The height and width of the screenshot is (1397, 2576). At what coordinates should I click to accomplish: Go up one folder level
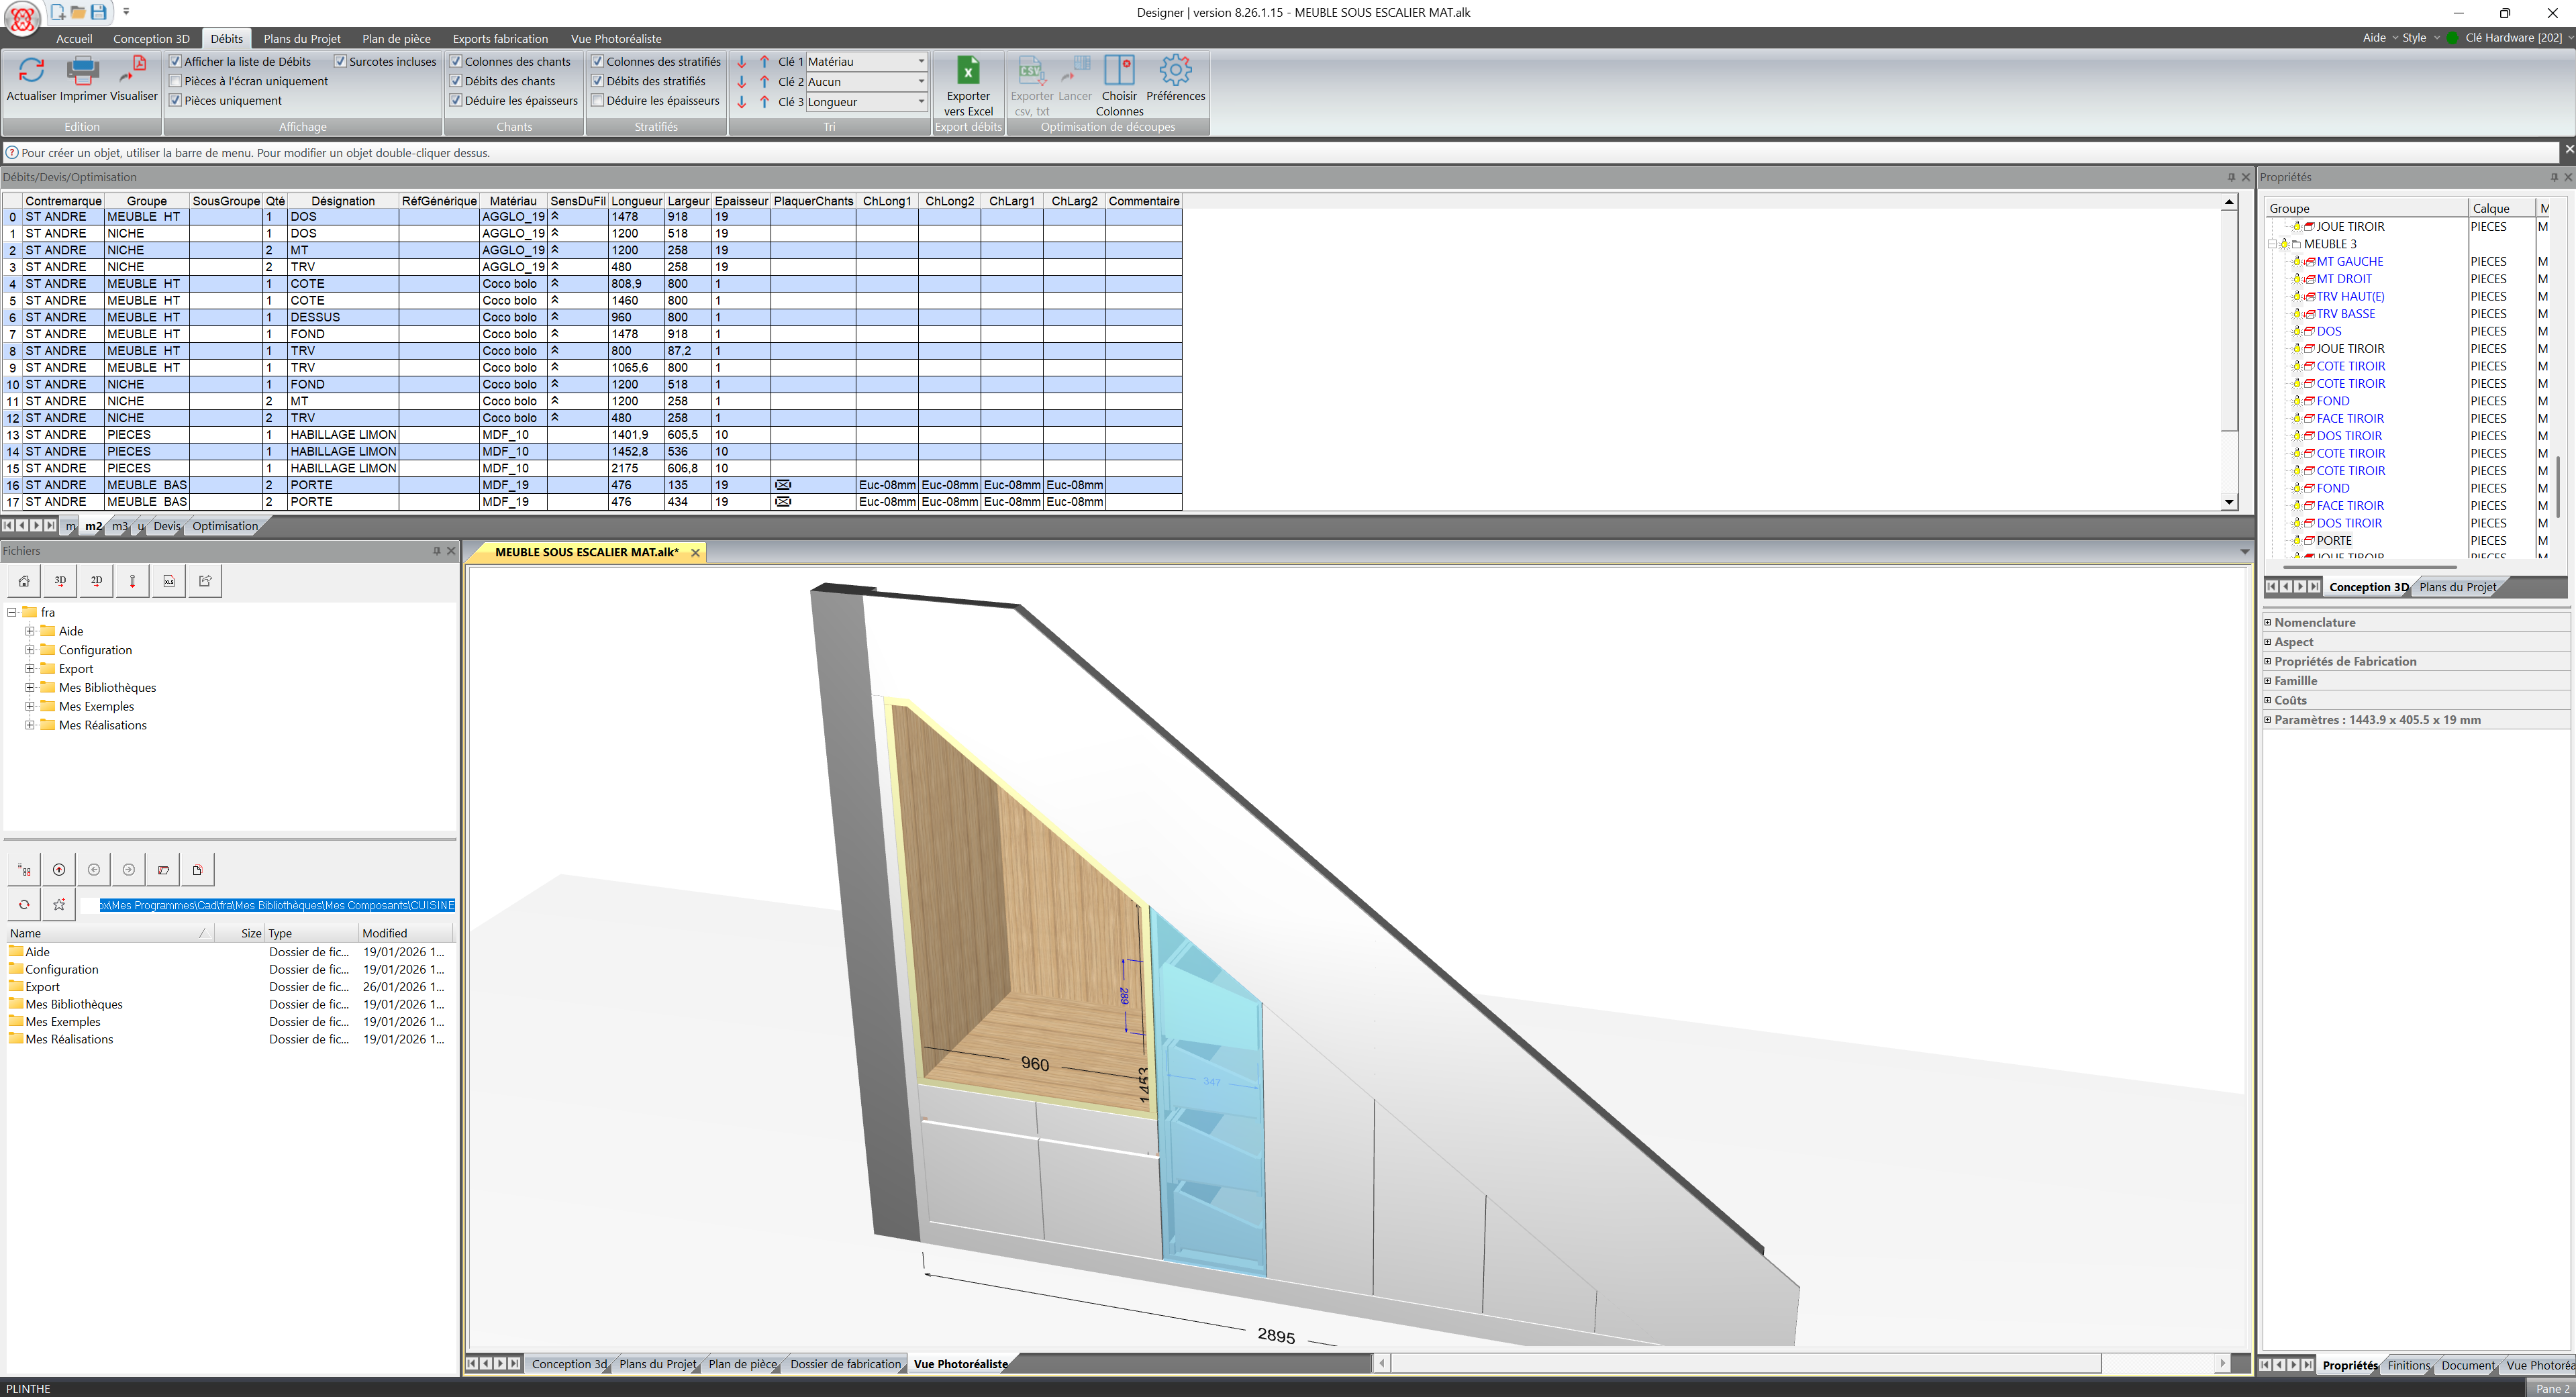[x=59, y=870]
